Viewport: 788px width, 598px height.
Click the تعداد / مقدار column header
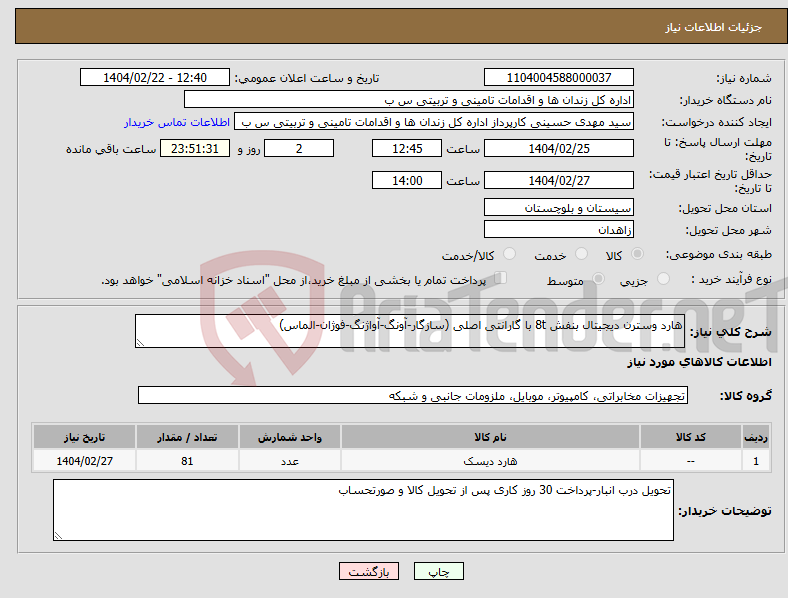tap(187, 437)
